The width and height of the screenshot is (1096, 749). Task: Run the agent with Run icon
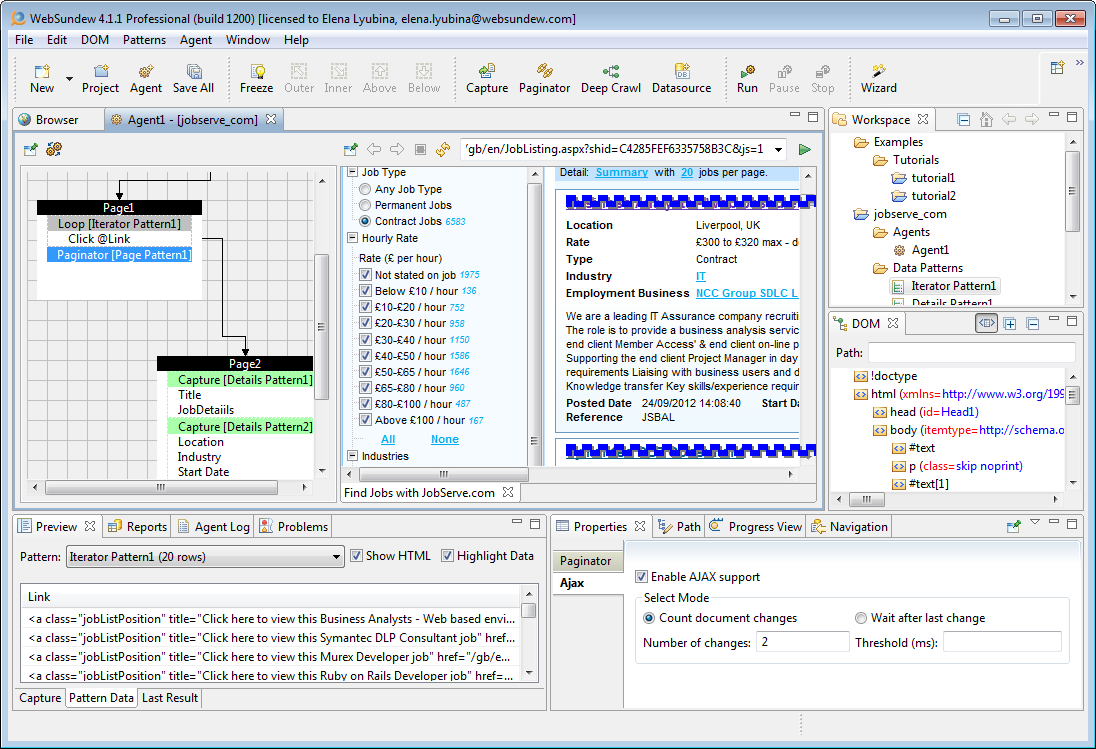(x=747, y=78)
